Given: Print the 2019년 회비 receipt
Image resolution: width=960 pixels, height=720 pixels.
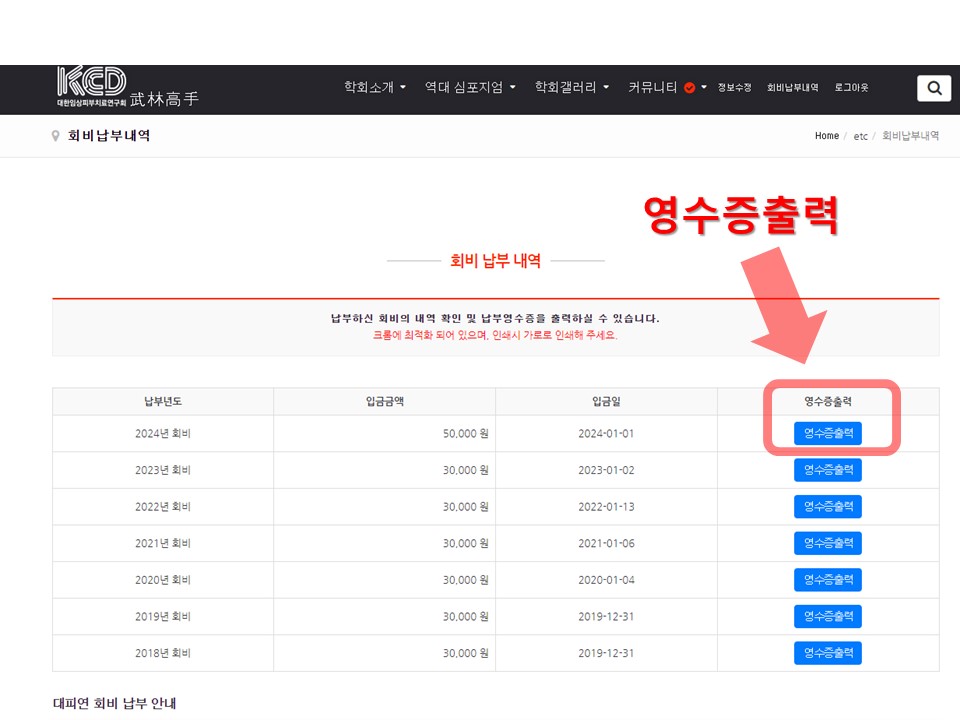Looking at the screenshot, I should point(827,616).
